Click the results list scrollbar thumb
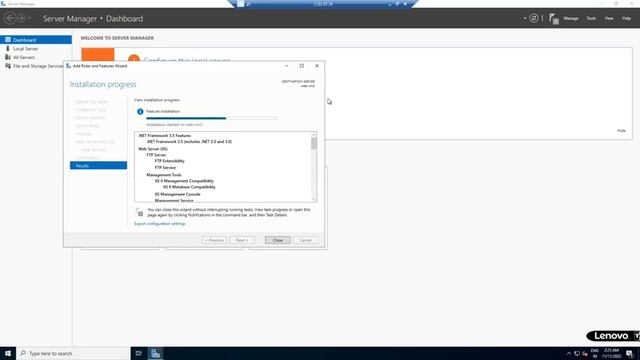The width and height of the screenshot is (640, 360). (313, 143)
